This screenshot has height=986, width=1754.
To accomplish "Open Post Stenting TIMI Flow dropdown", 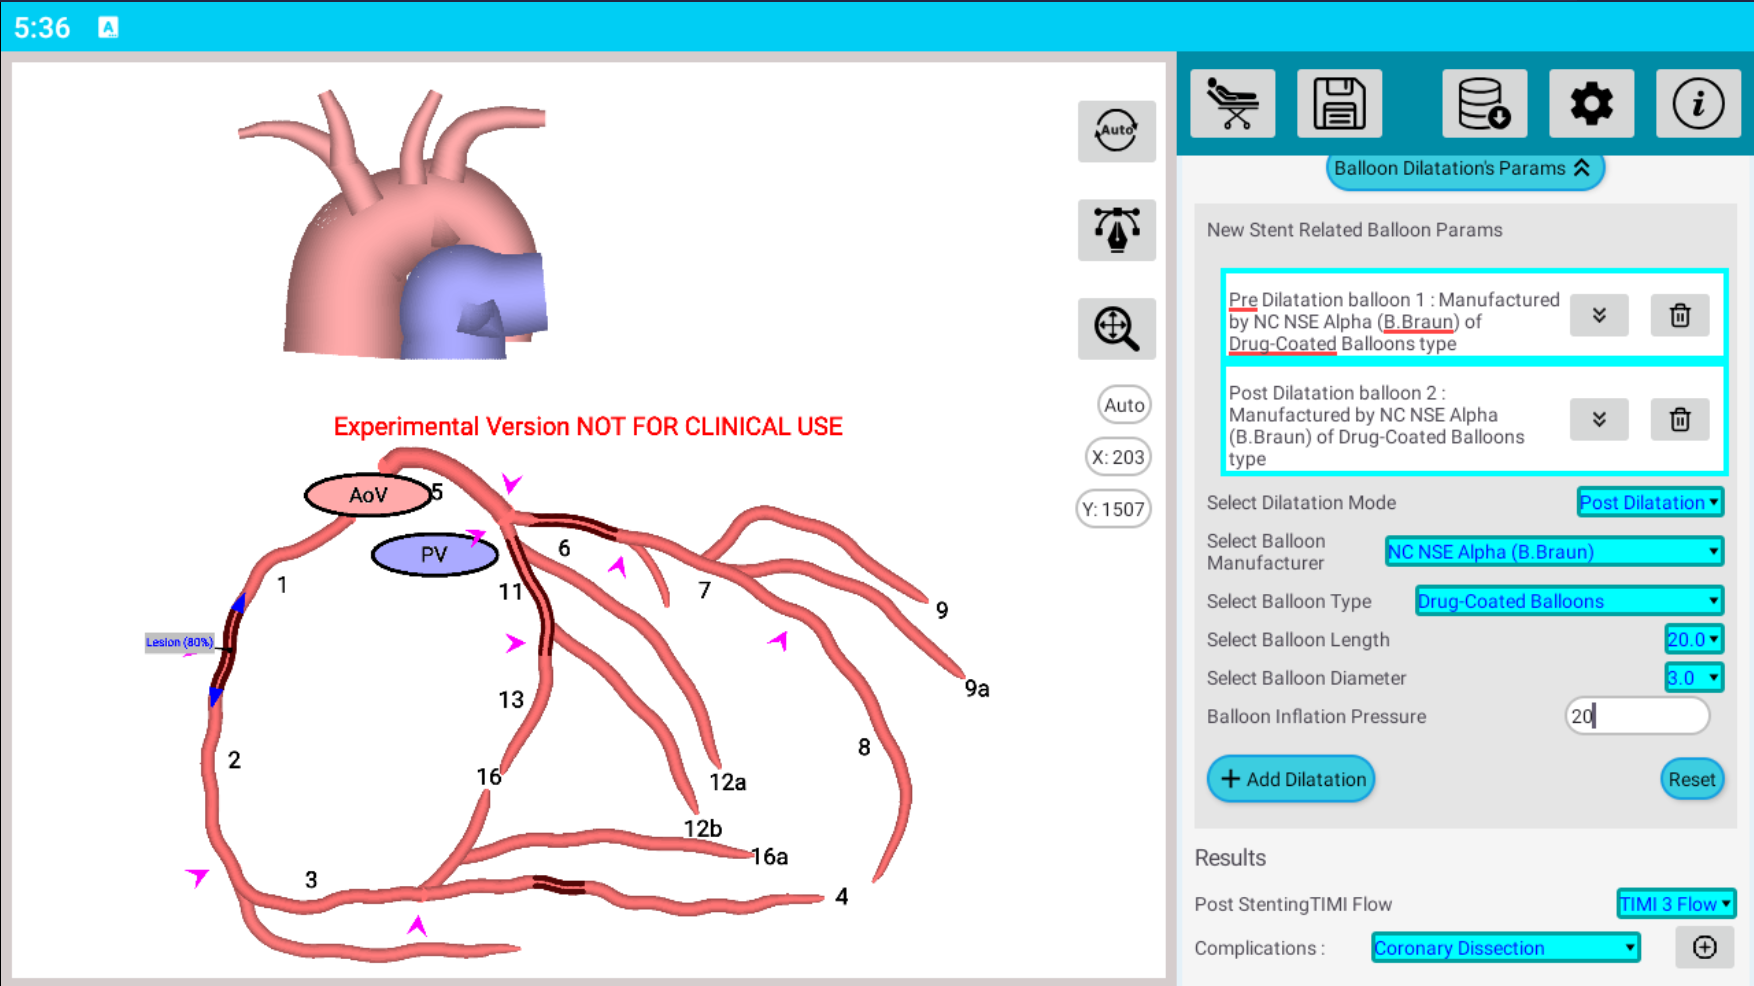I will click(1675, 904).
